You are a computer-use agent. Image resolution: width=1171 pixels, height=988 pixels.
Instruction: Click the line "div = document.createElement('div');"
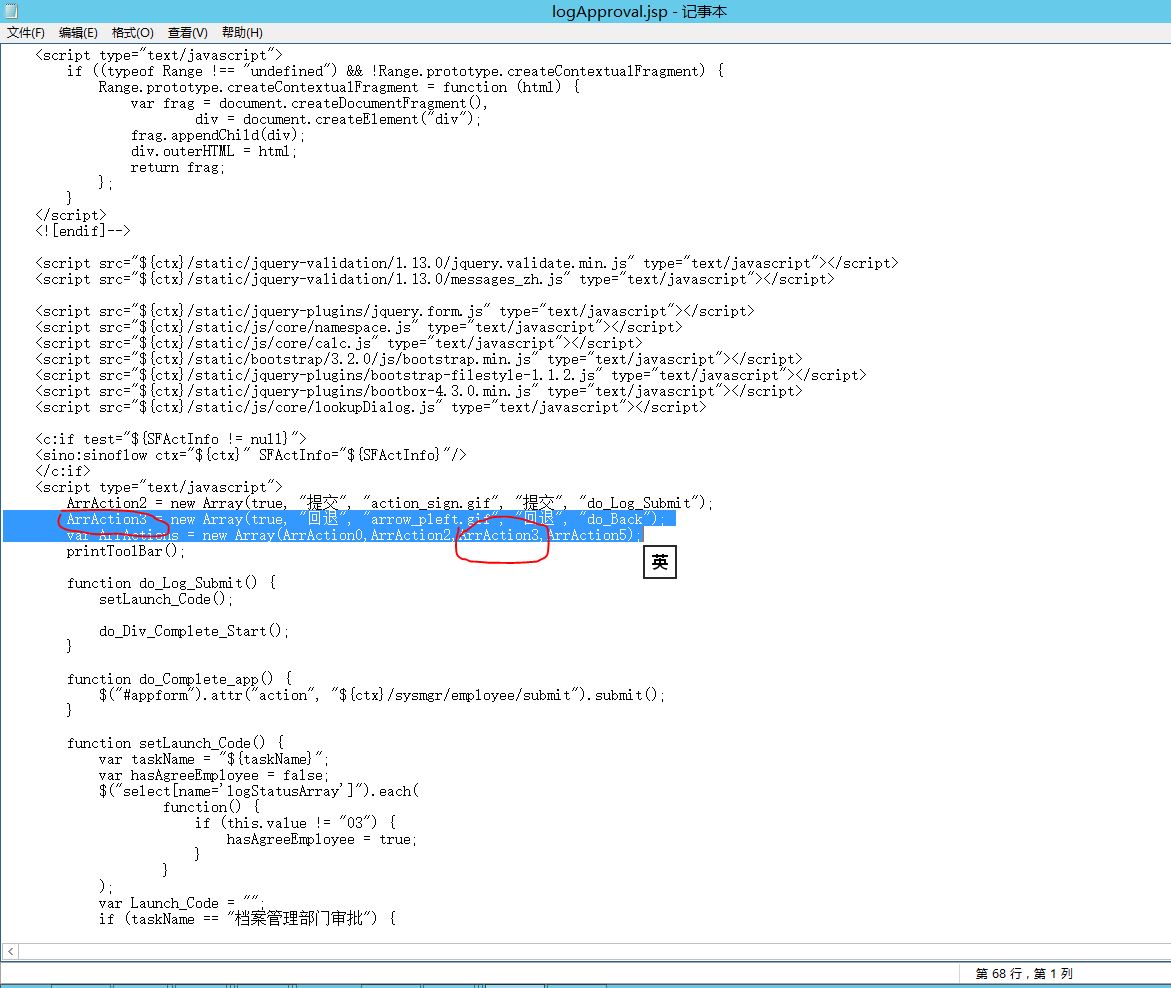[338, 119]
